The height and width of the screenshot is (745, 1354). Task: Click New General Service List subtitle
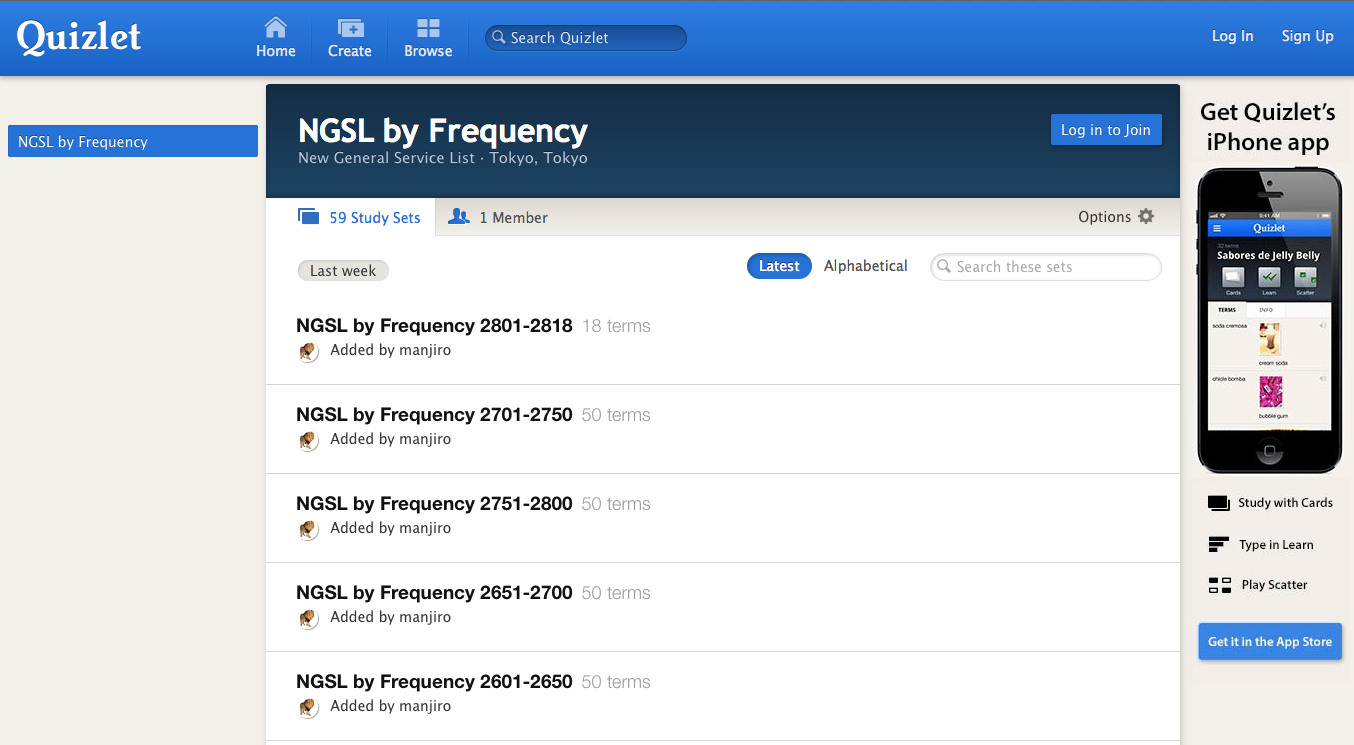386,158
